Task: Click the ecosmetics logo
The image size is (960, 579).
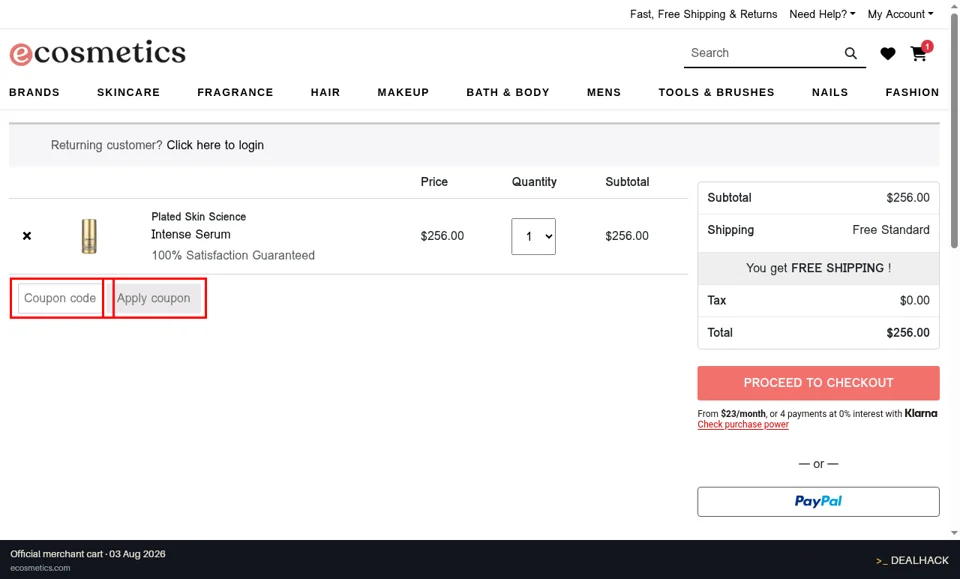Action: click(x=97, y=53)
